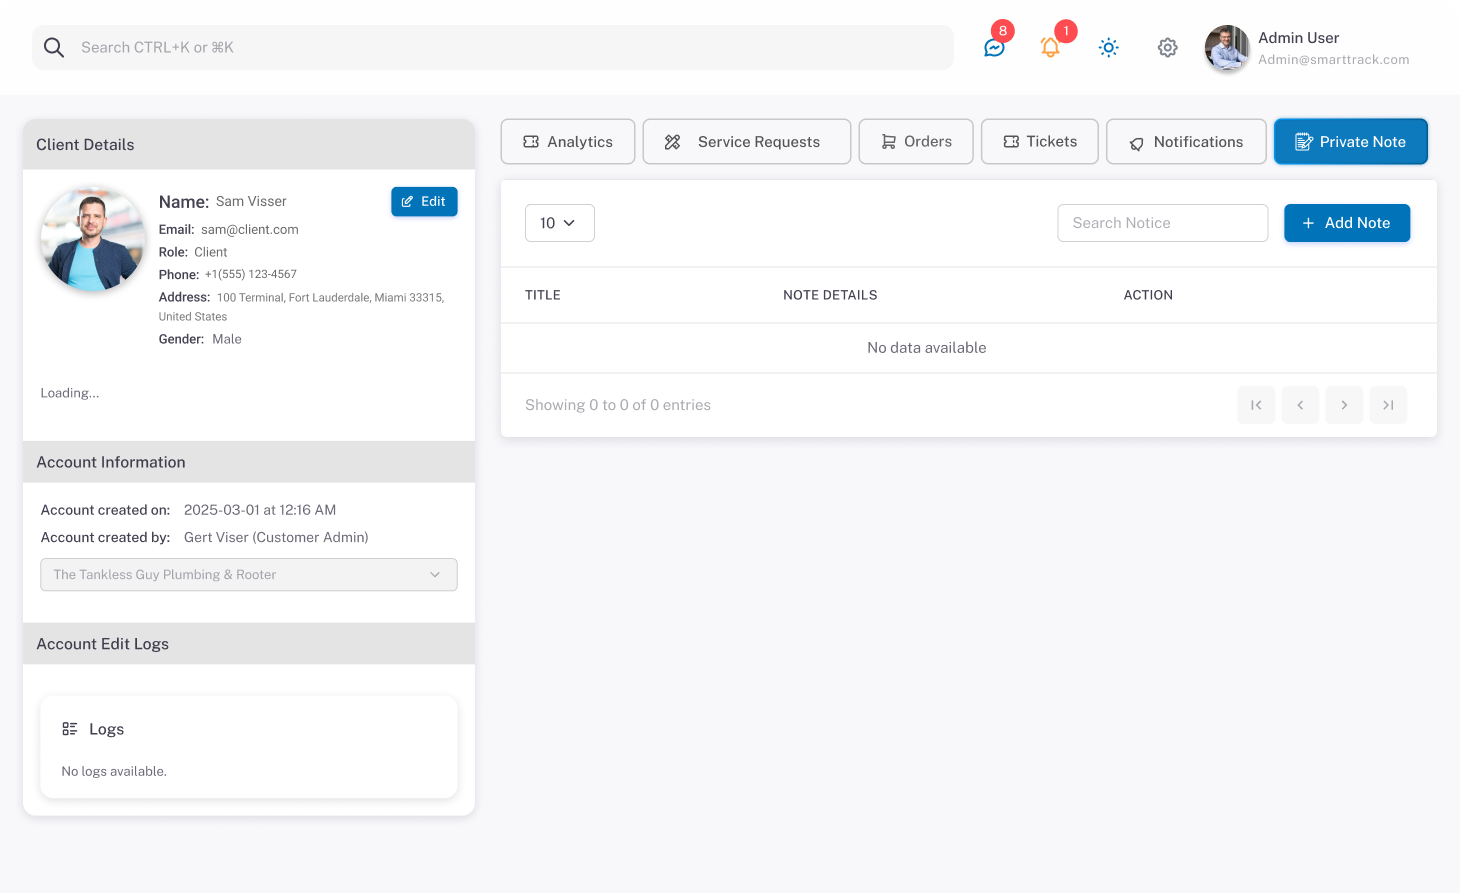This screenshot has height=893, width=1460.
Task: Expand The Tankless Guy Plumbing & Rooter dropdown
Action: (249, 575)
